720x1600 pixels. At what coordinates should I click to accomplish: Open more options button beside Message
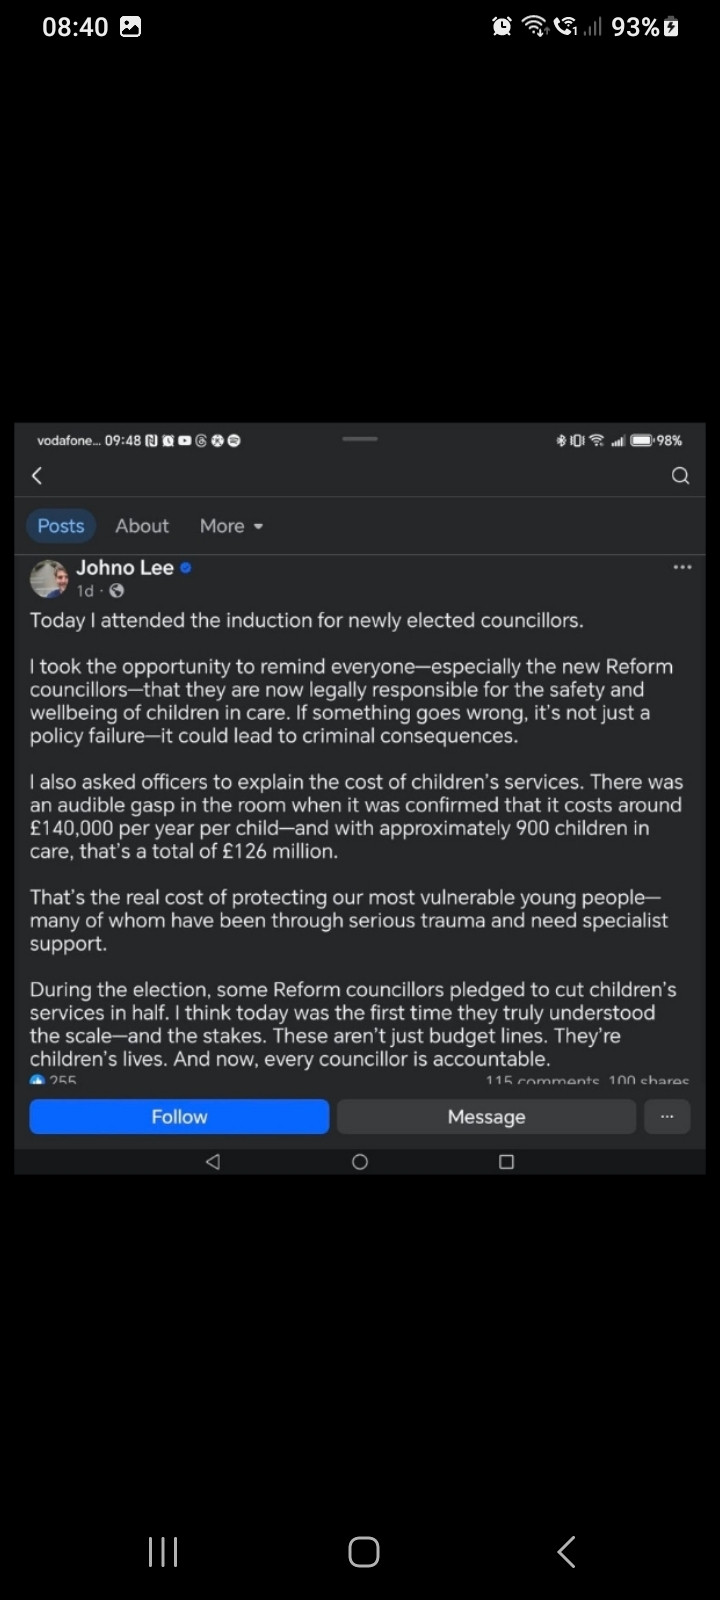667,1116
